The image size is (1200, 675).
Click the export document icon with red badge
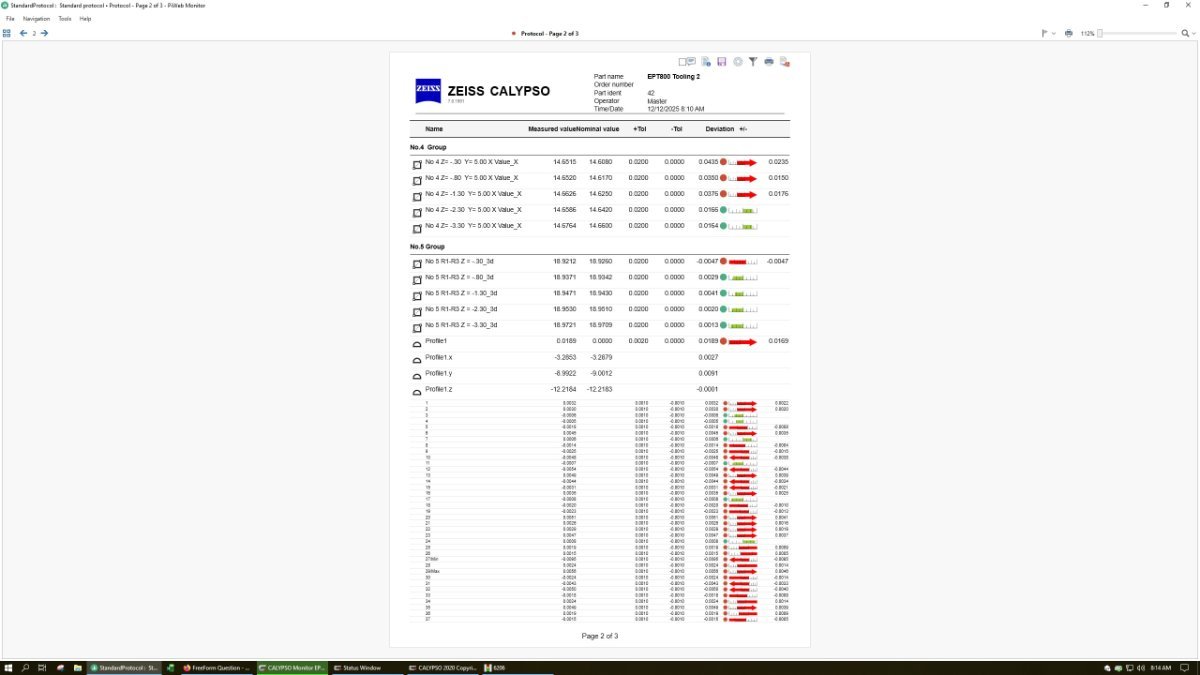(x=785, y=62)
